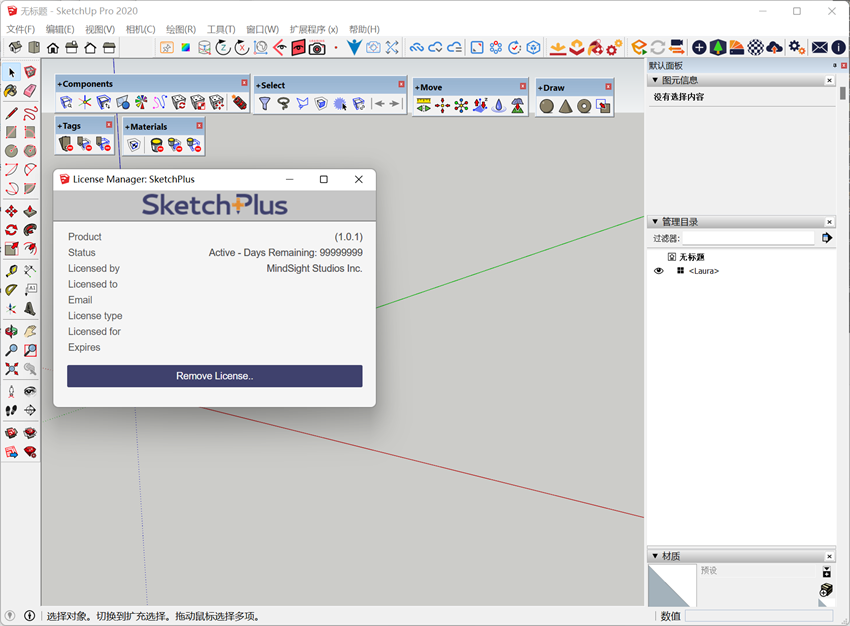
Task: Activate the Orbit tool
Action: click(x=11, y=331)
